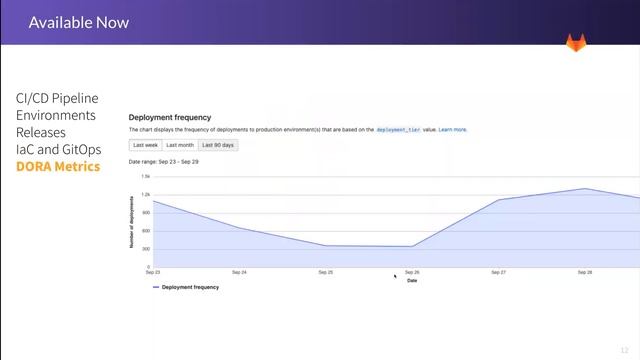This screenshot has height=360, width=640.
Task: Click the chart peak at Sep 28
Action: tap(585, 189)
